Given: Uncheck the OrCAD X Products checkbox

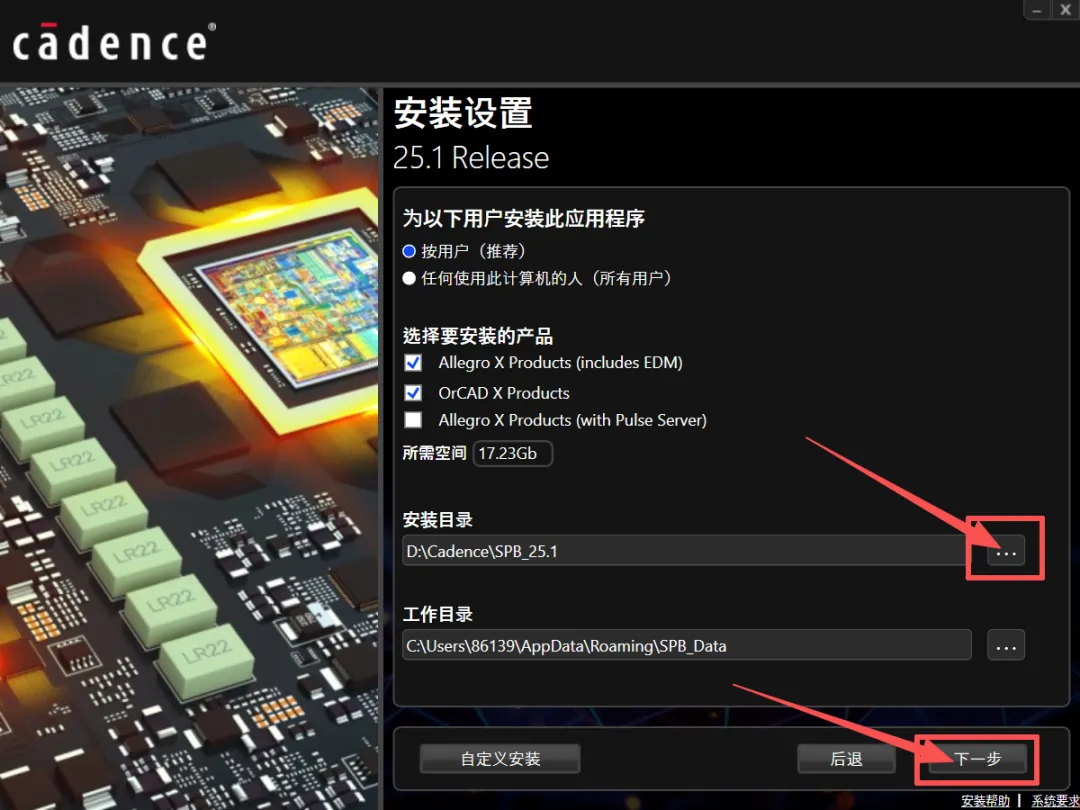Looking at the screenshot, I should pyautogui.click(x=413, y=393).
